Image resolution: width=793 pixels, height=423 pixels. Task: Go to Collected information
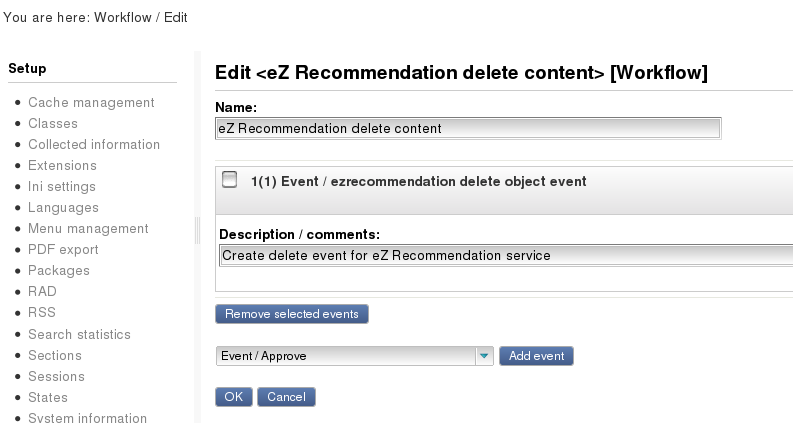[x=94, y=144]
